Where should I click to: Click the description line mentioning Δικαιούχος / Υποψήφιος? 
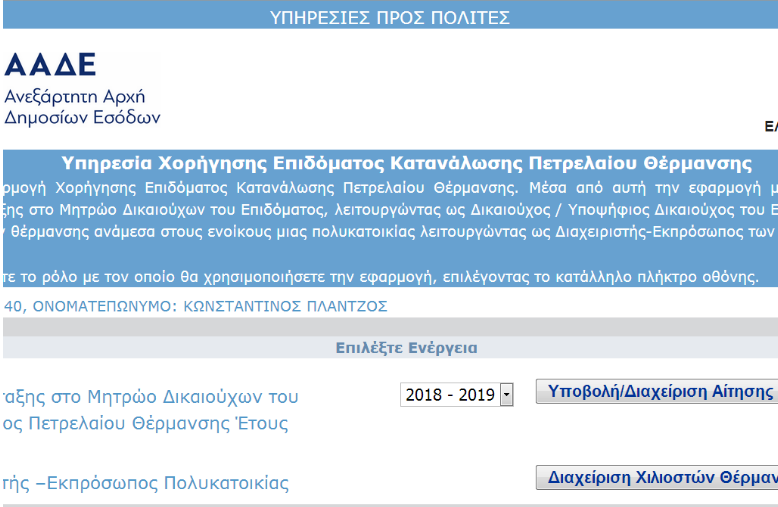click(x=390, y=210)
